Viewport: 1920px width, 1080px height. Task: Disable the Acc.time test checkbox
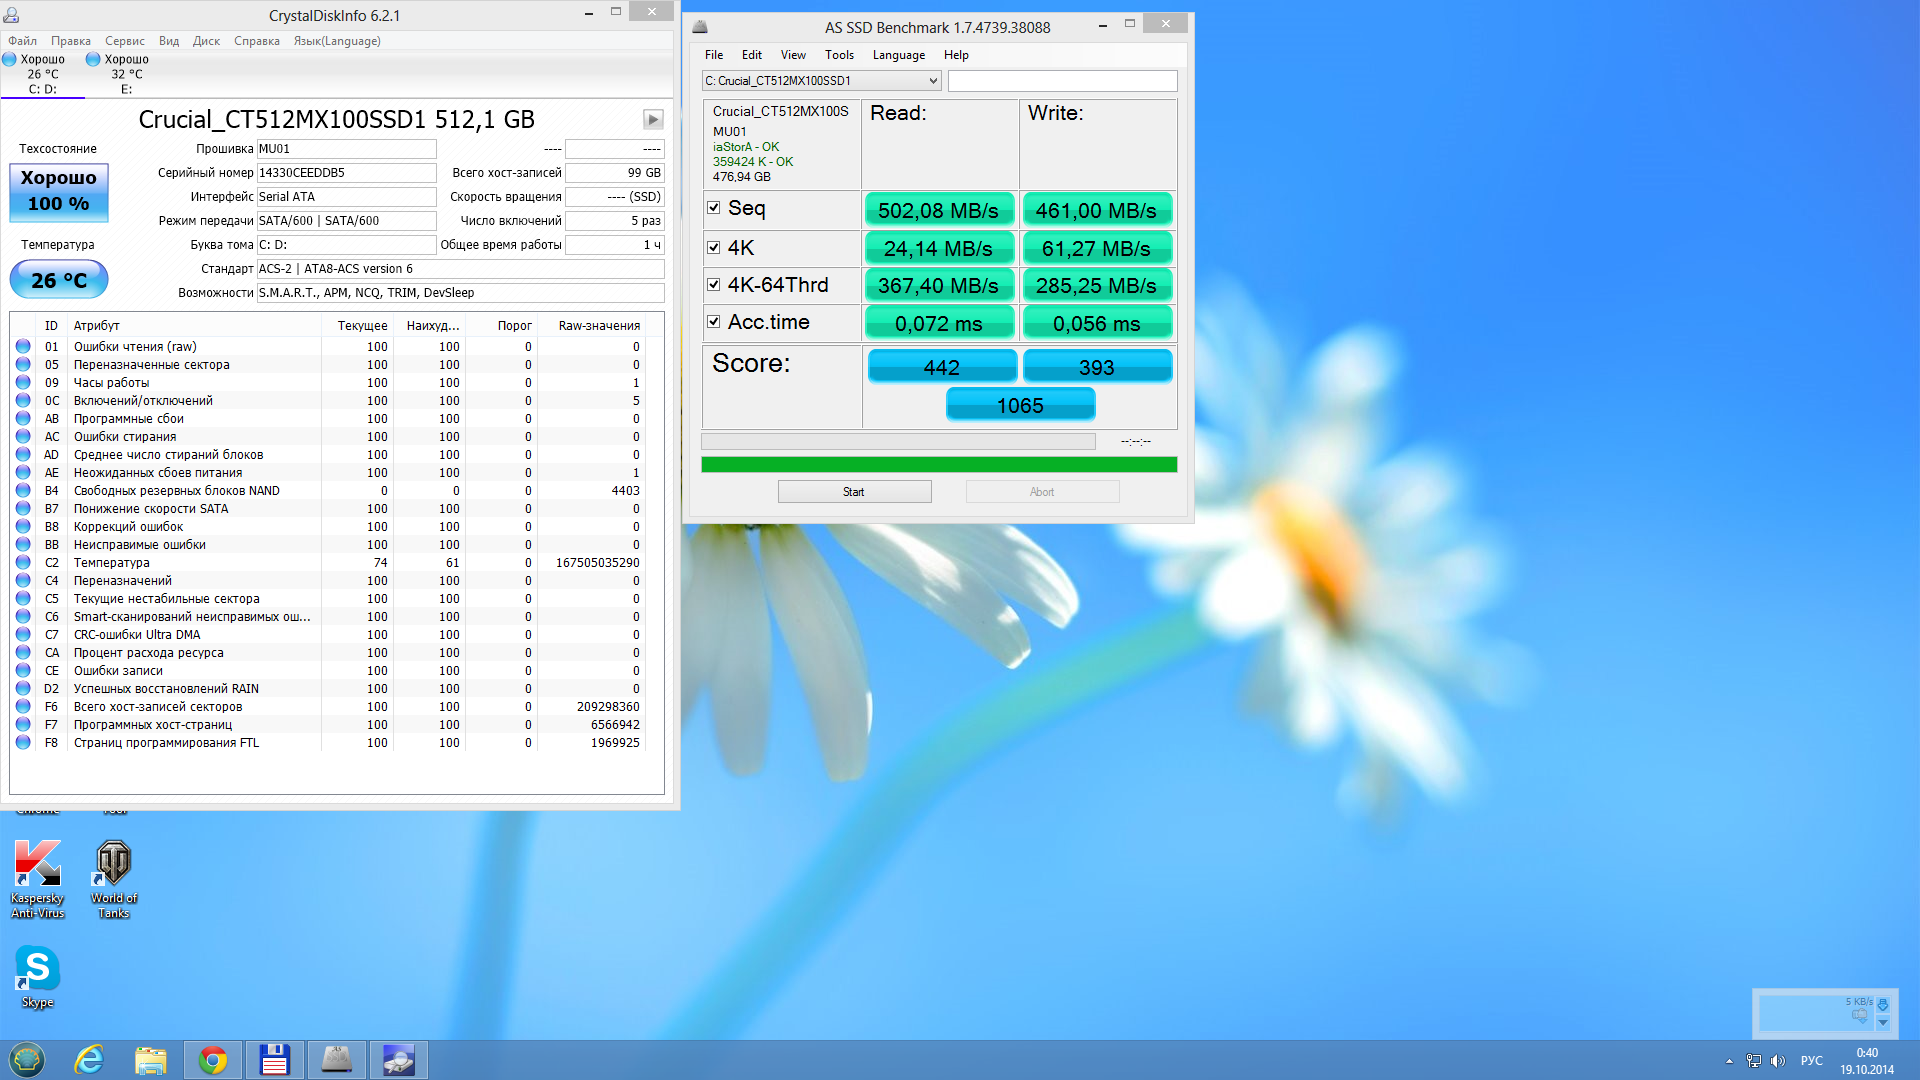[714, 322]
